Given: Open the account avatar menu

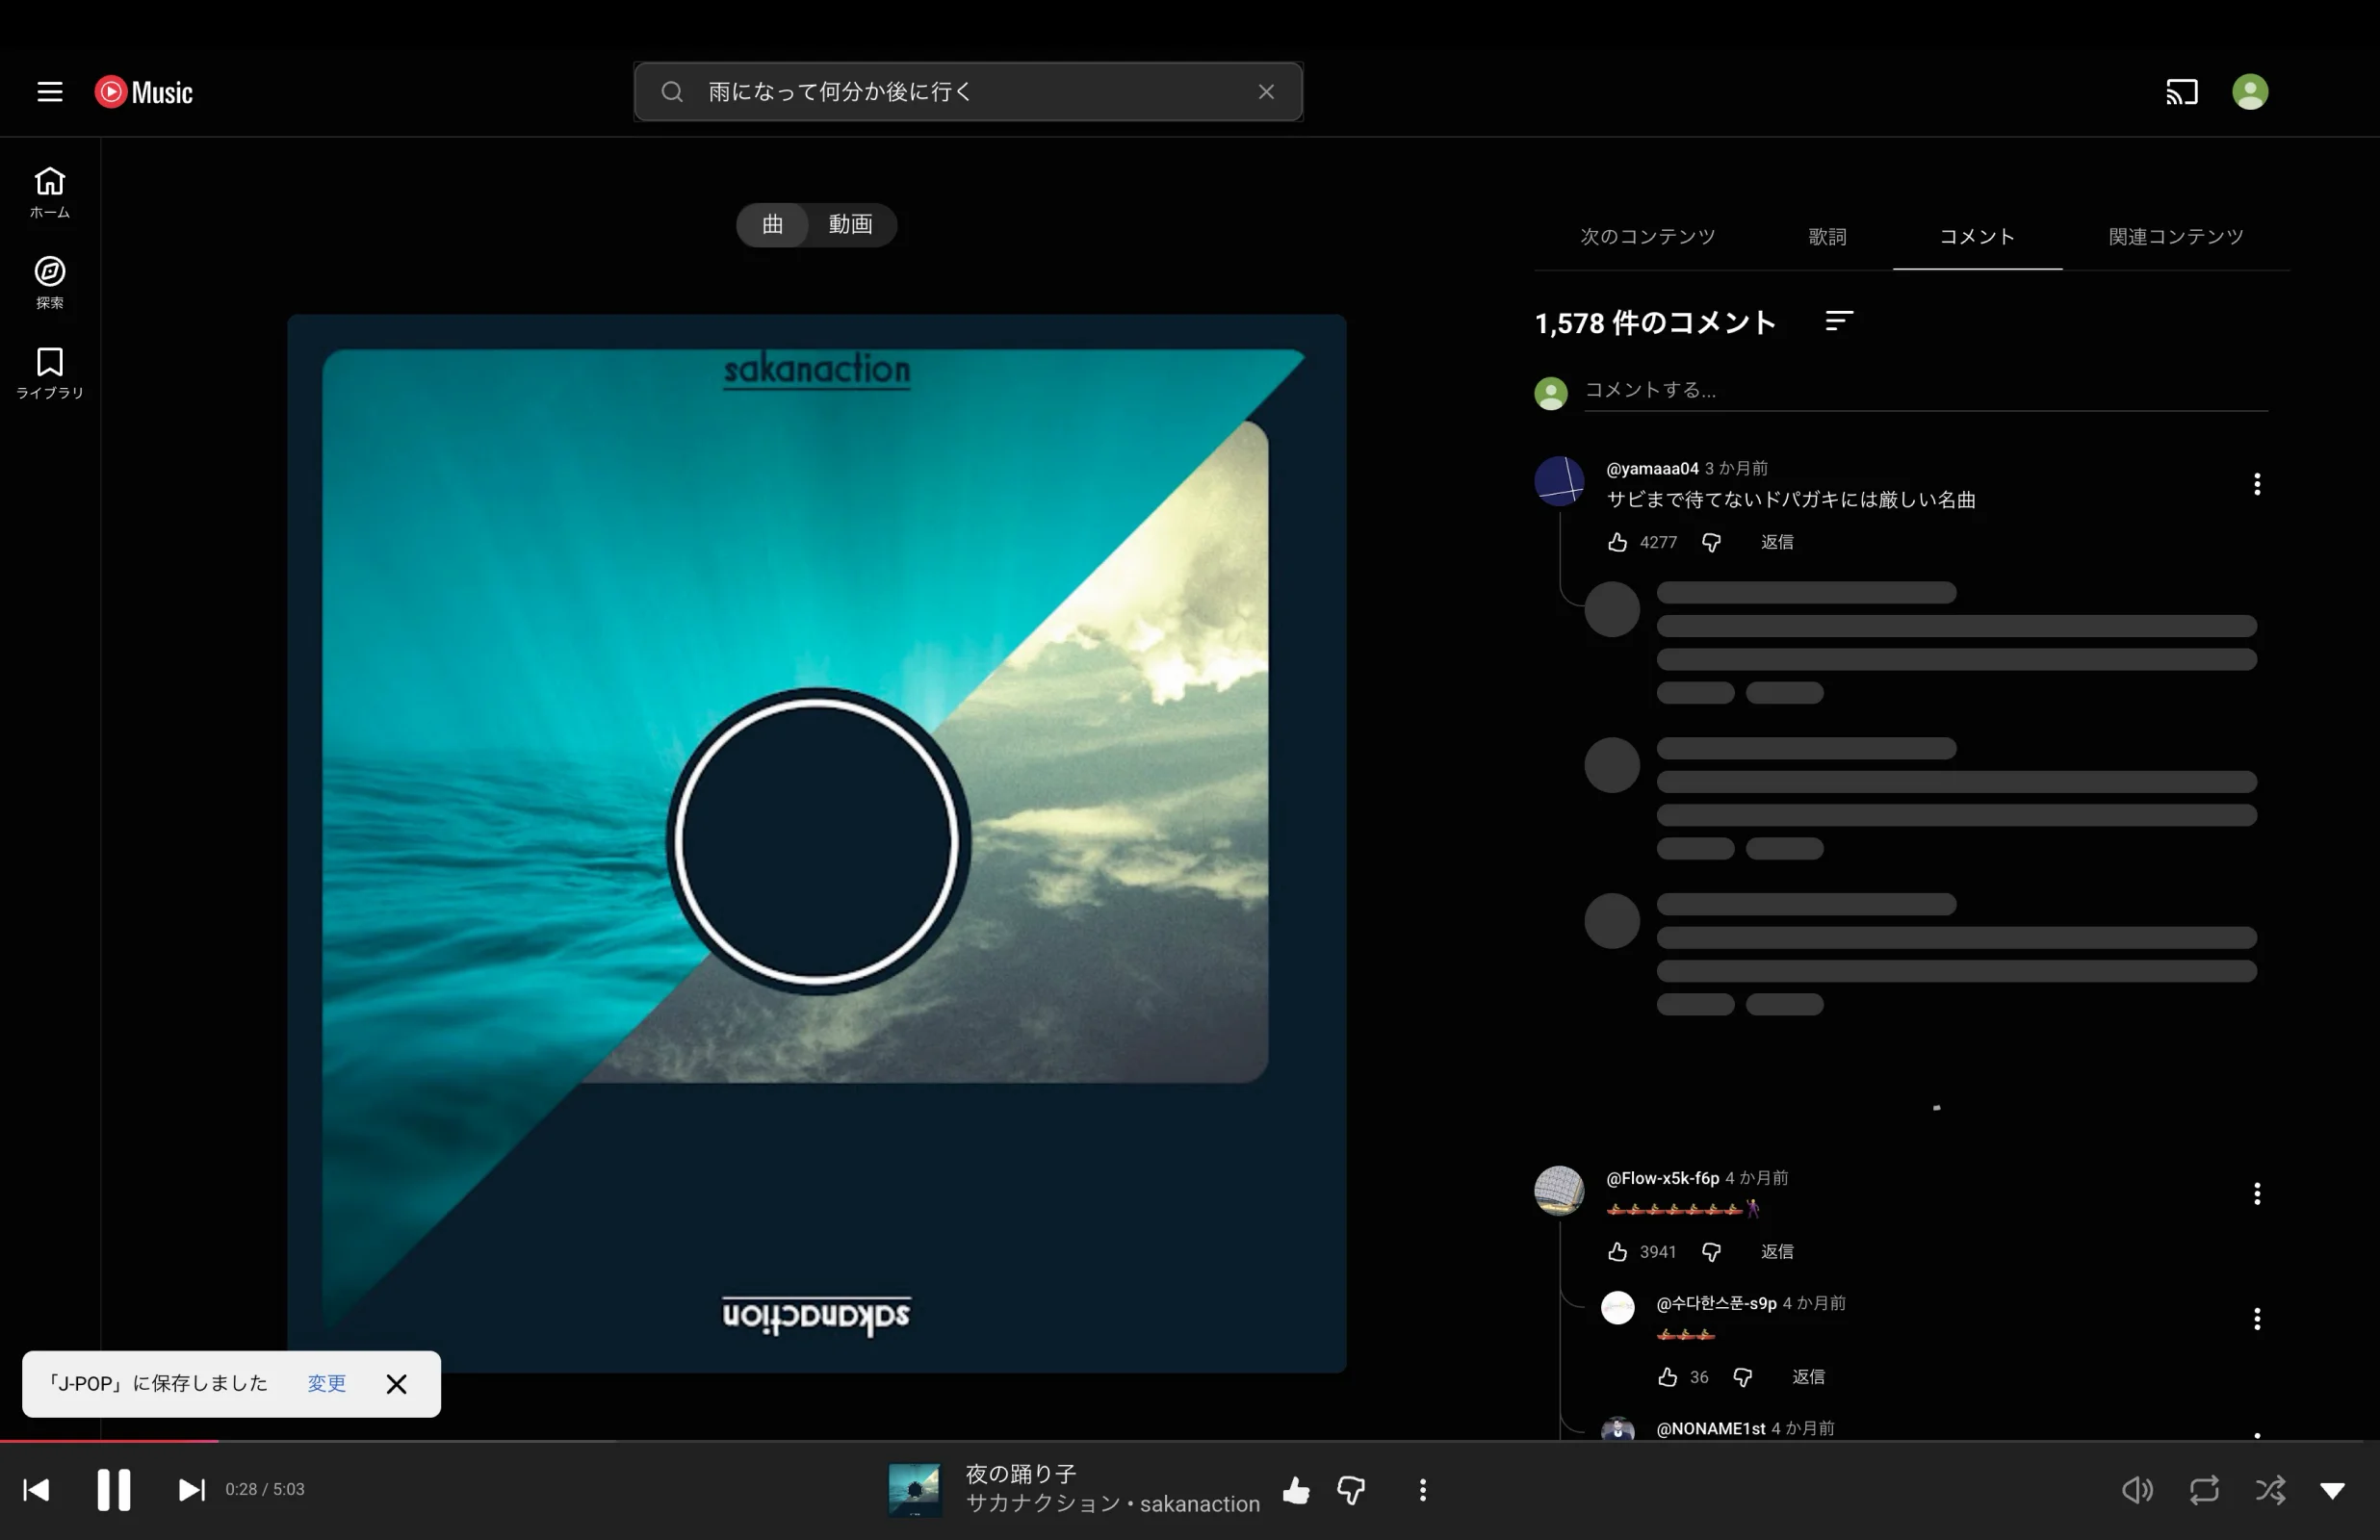Looking at the screenshot, I should [2250, 92].
